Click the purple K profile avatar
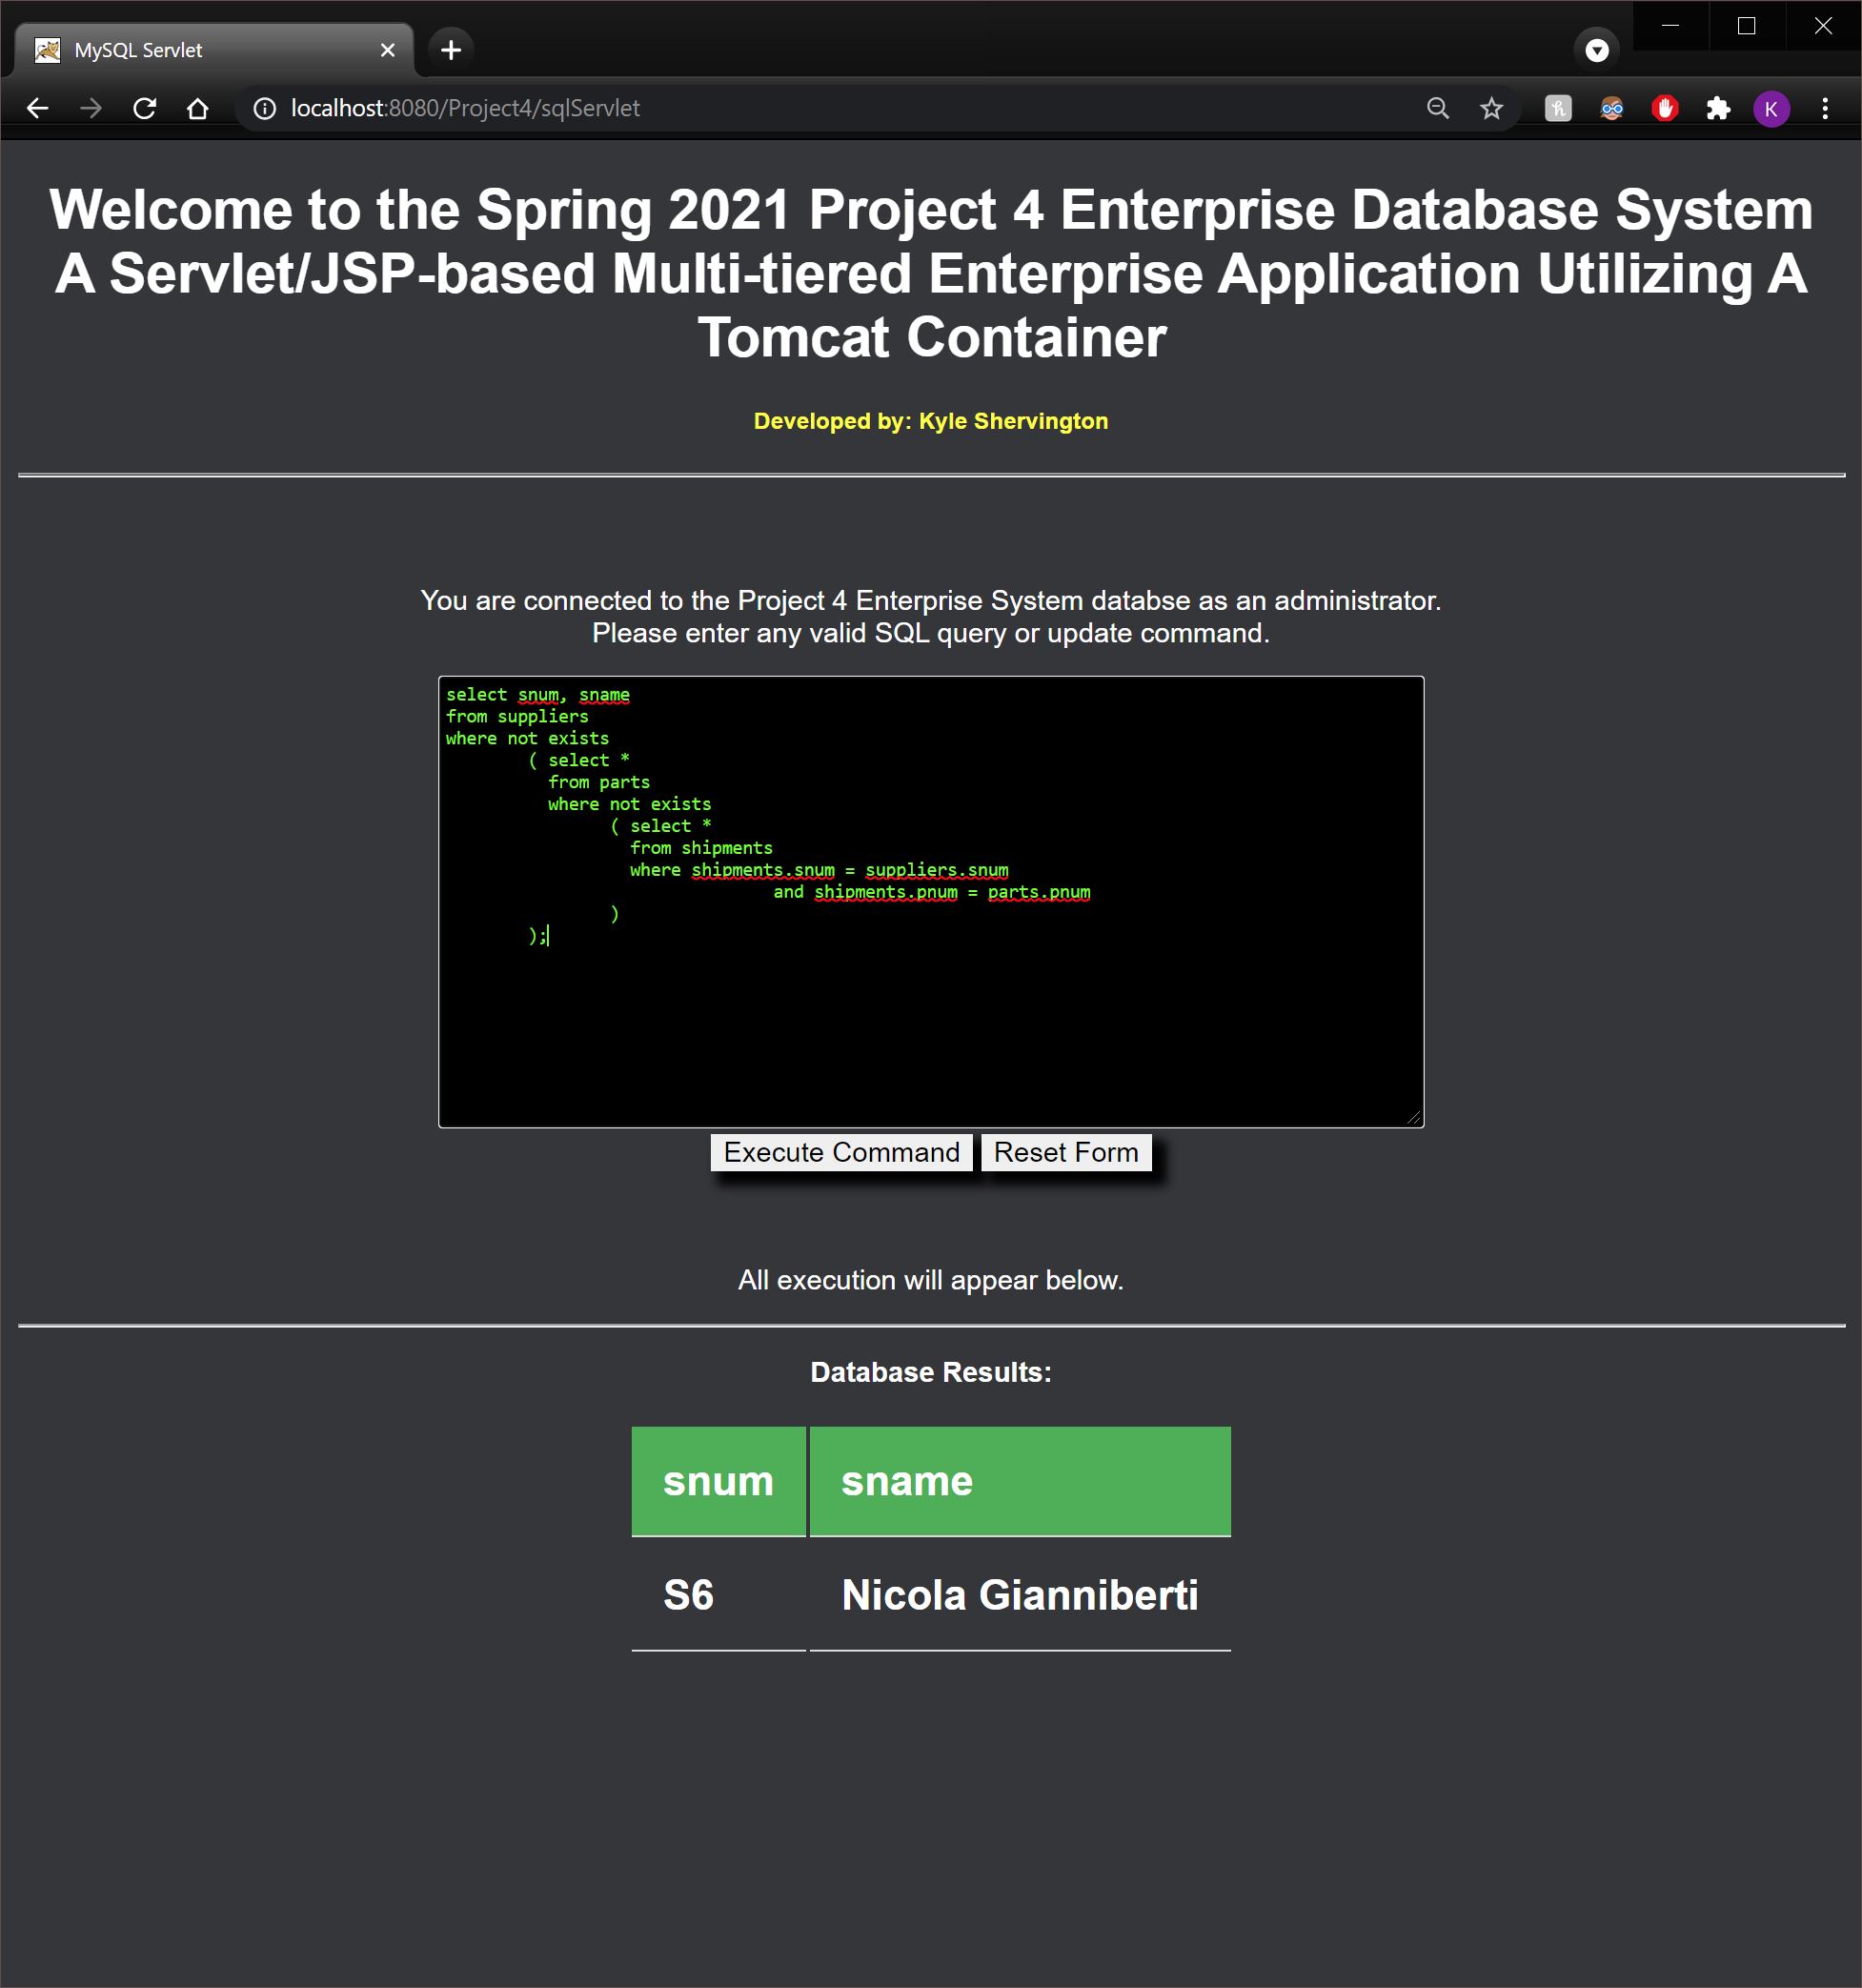1862x1988 pixels. (x=1771, y=108)
